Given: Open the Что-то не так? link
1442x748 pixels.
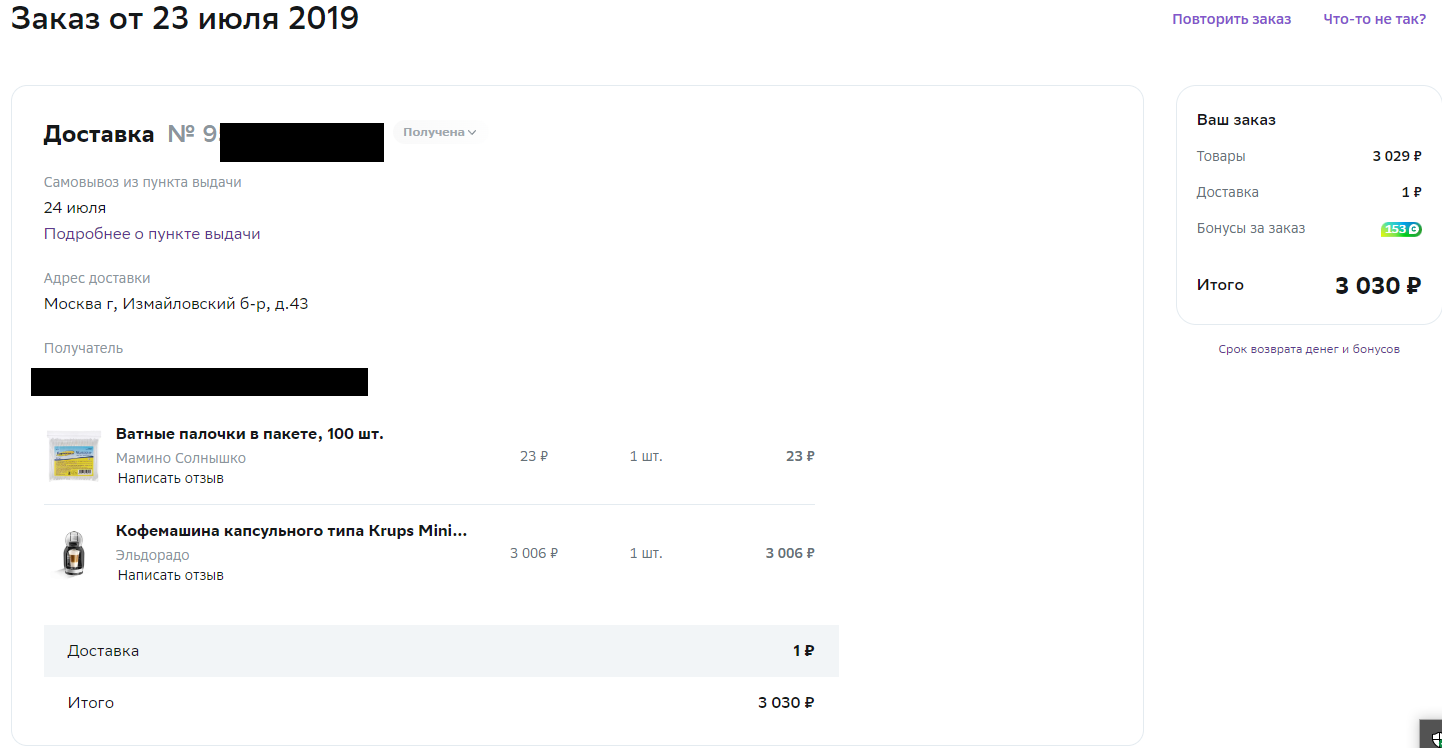Looking at the screenshot, I should 1375,19.
